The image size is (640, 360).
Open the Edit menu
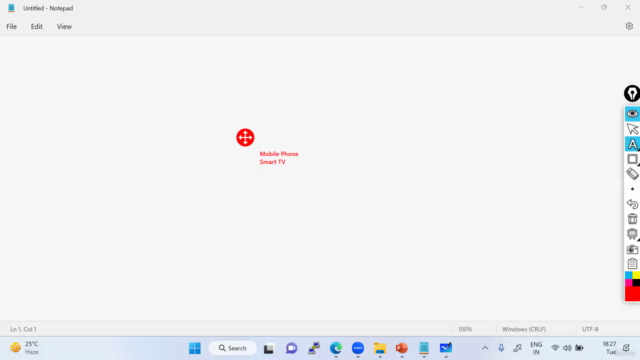[37, 27]
